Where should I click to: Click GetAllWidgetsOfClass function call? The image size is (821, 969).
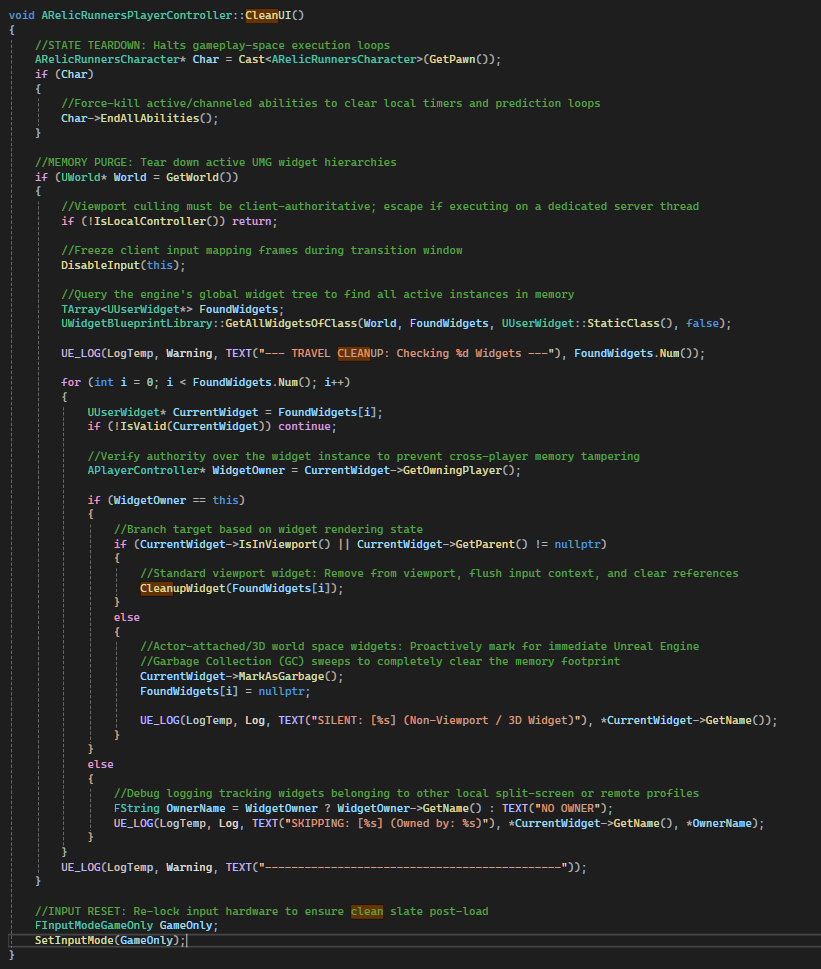click(x=291, y=323)
